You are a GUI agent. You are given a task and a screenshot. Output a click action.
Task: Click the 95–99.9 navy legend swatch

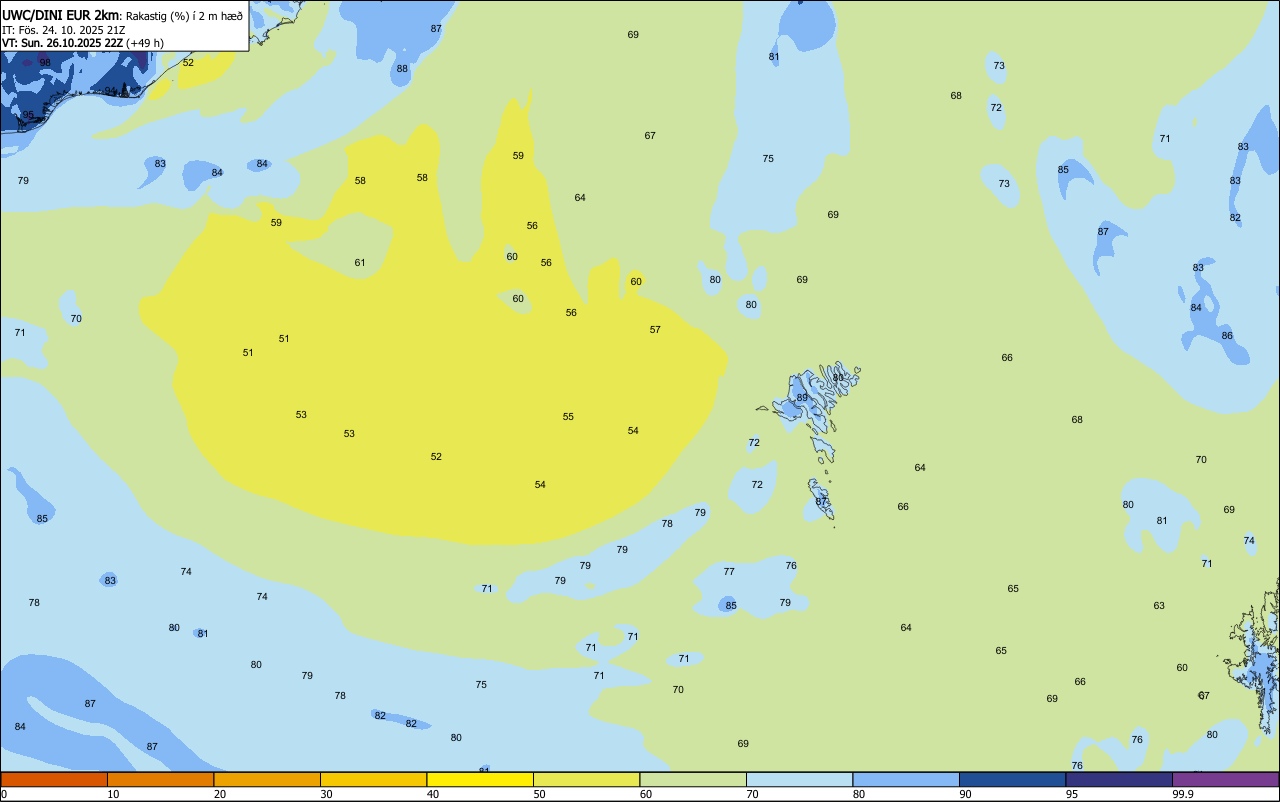click(1119, 779)
